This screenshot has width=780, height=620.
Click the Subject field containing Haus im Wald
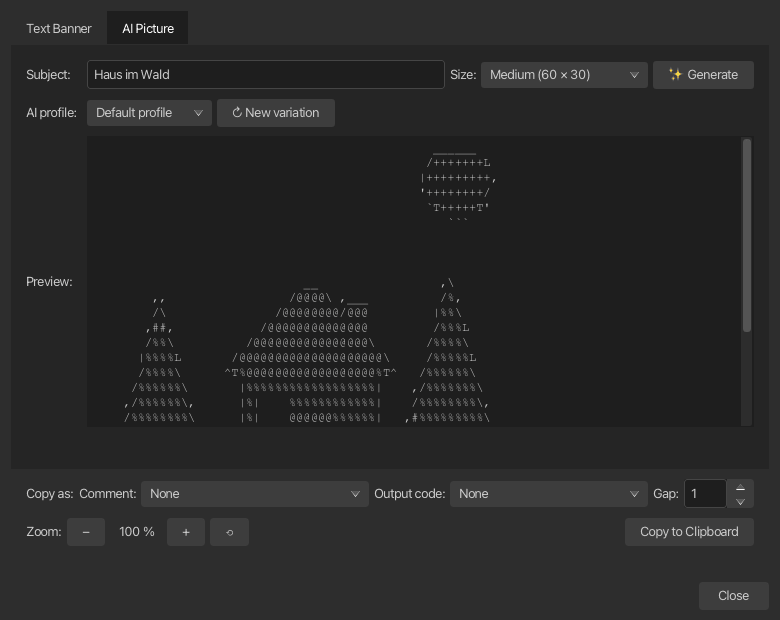pos(266,75)
